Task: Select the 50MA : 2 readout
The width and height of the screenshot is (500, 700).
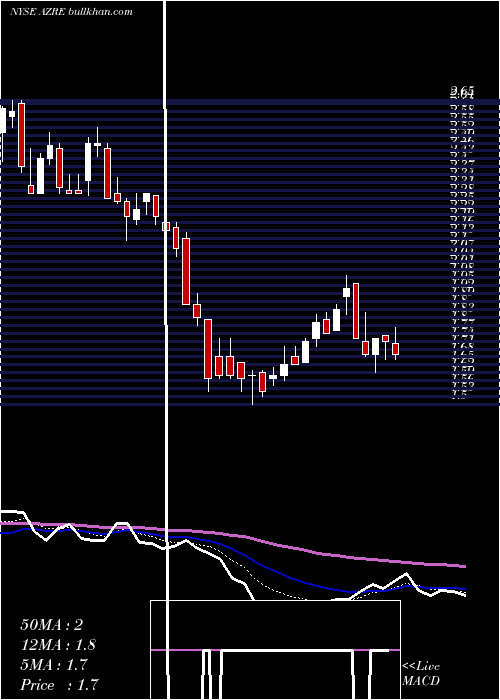Action: [x=52, y=625]
